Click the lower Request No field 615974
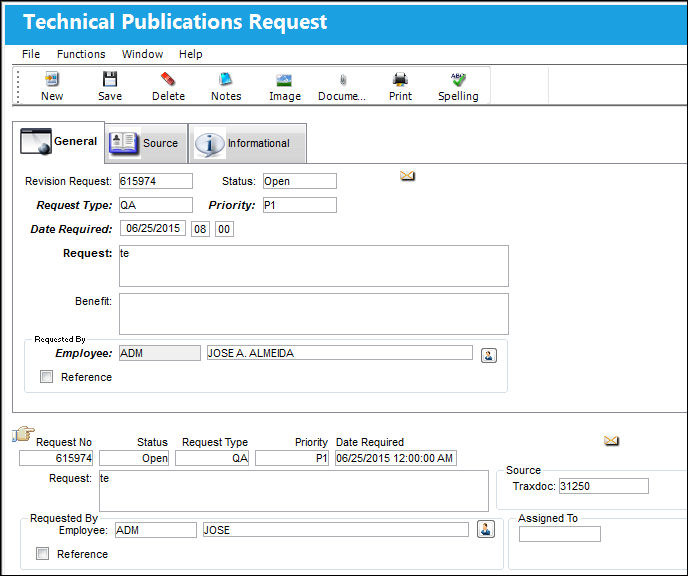This screenshot has height=576, width=688. 56,458
